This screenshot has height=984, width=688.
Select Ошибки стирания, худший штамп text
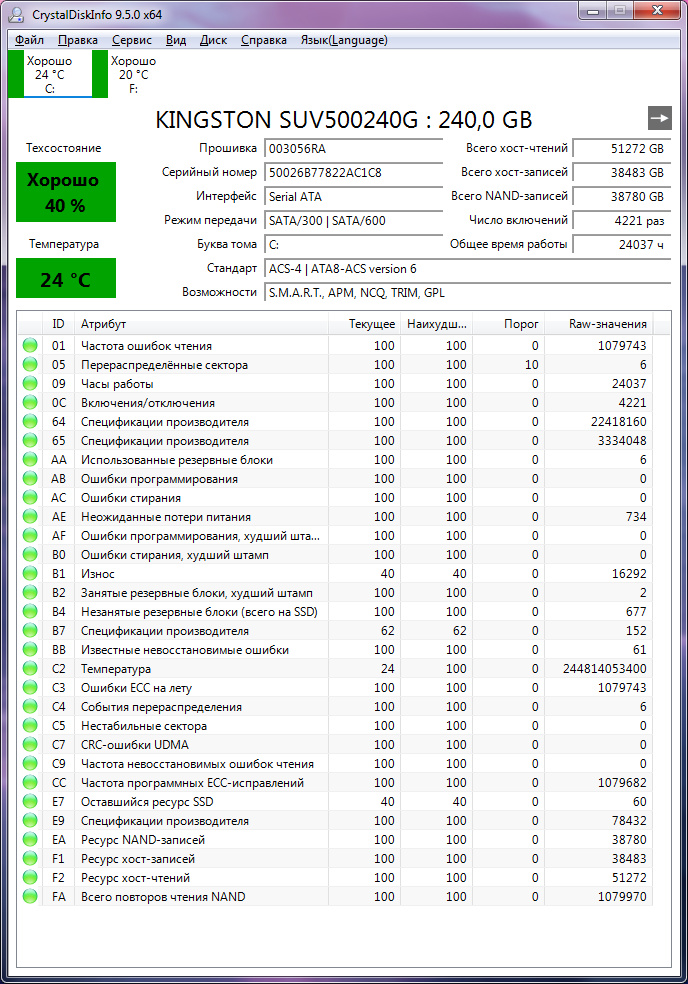pos(175,555)
